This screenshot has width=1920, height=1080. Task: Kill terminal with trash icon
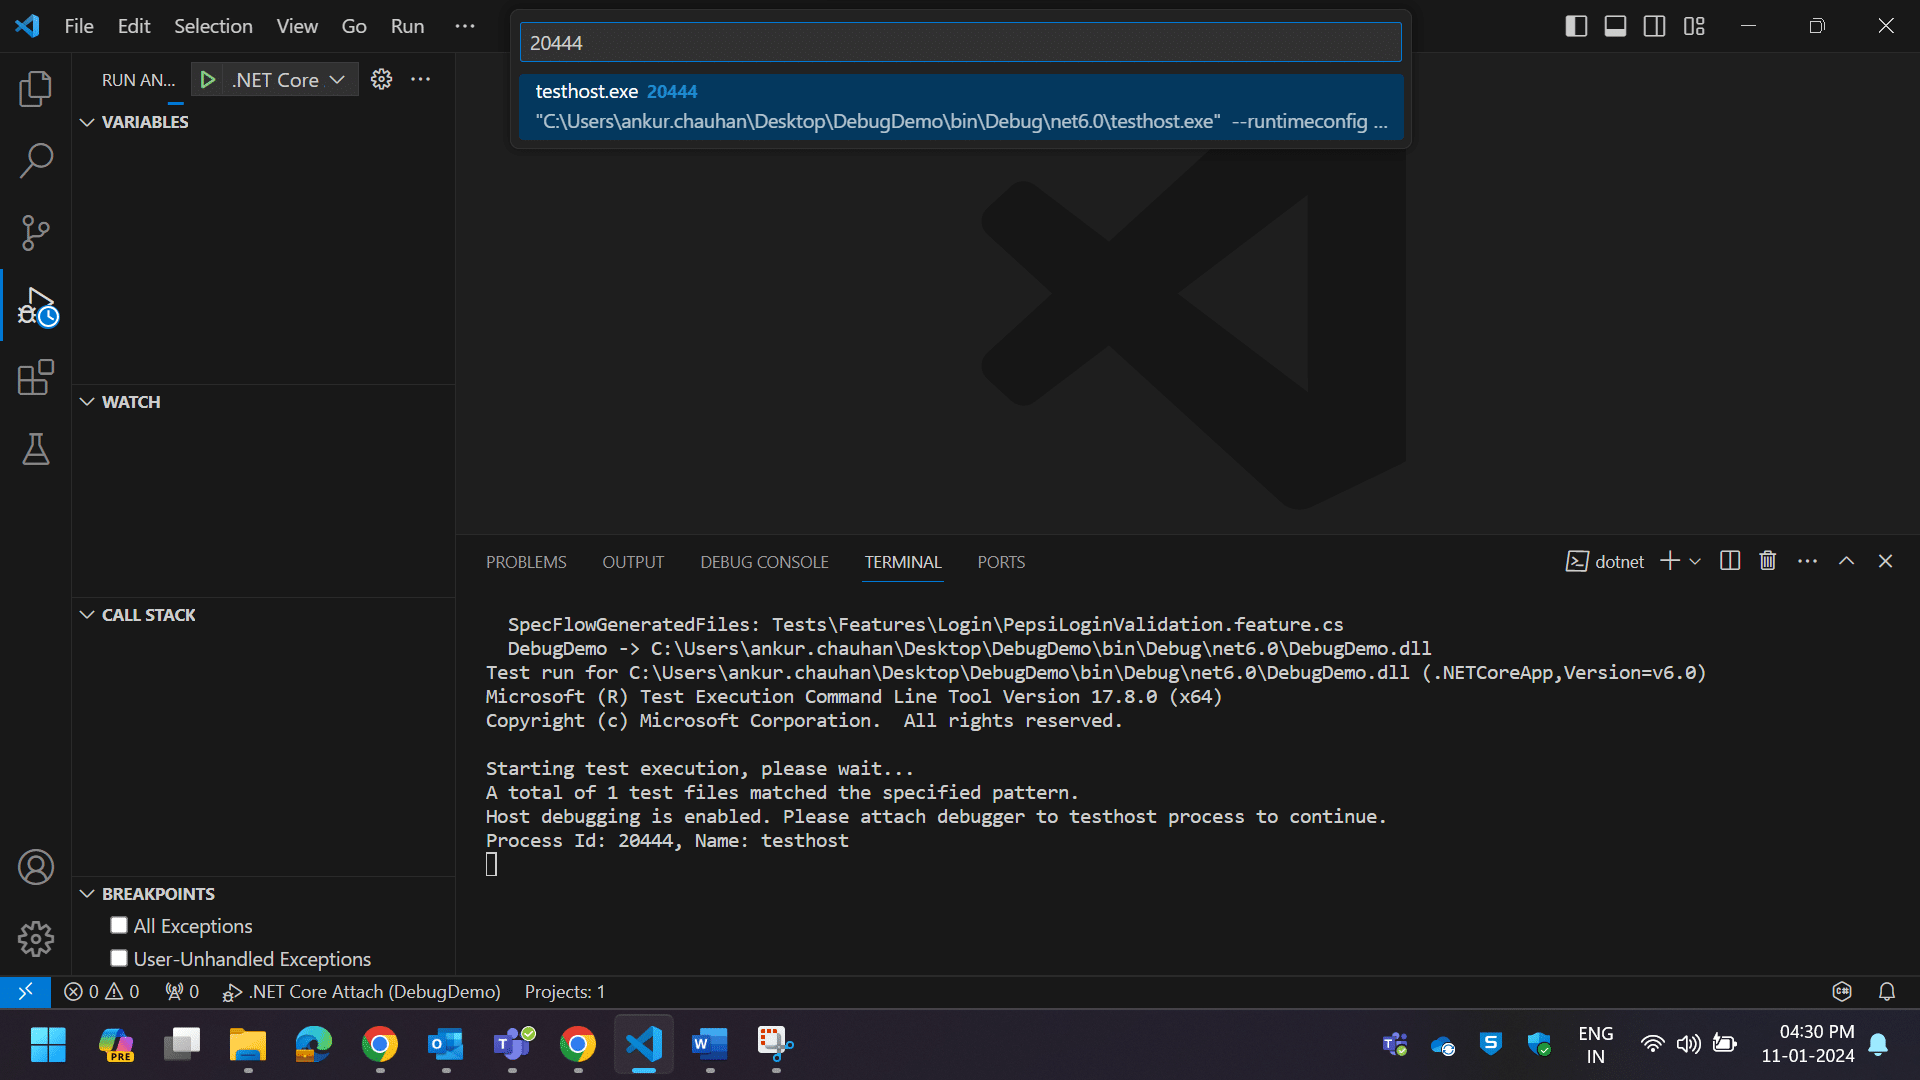point(1768,561)
